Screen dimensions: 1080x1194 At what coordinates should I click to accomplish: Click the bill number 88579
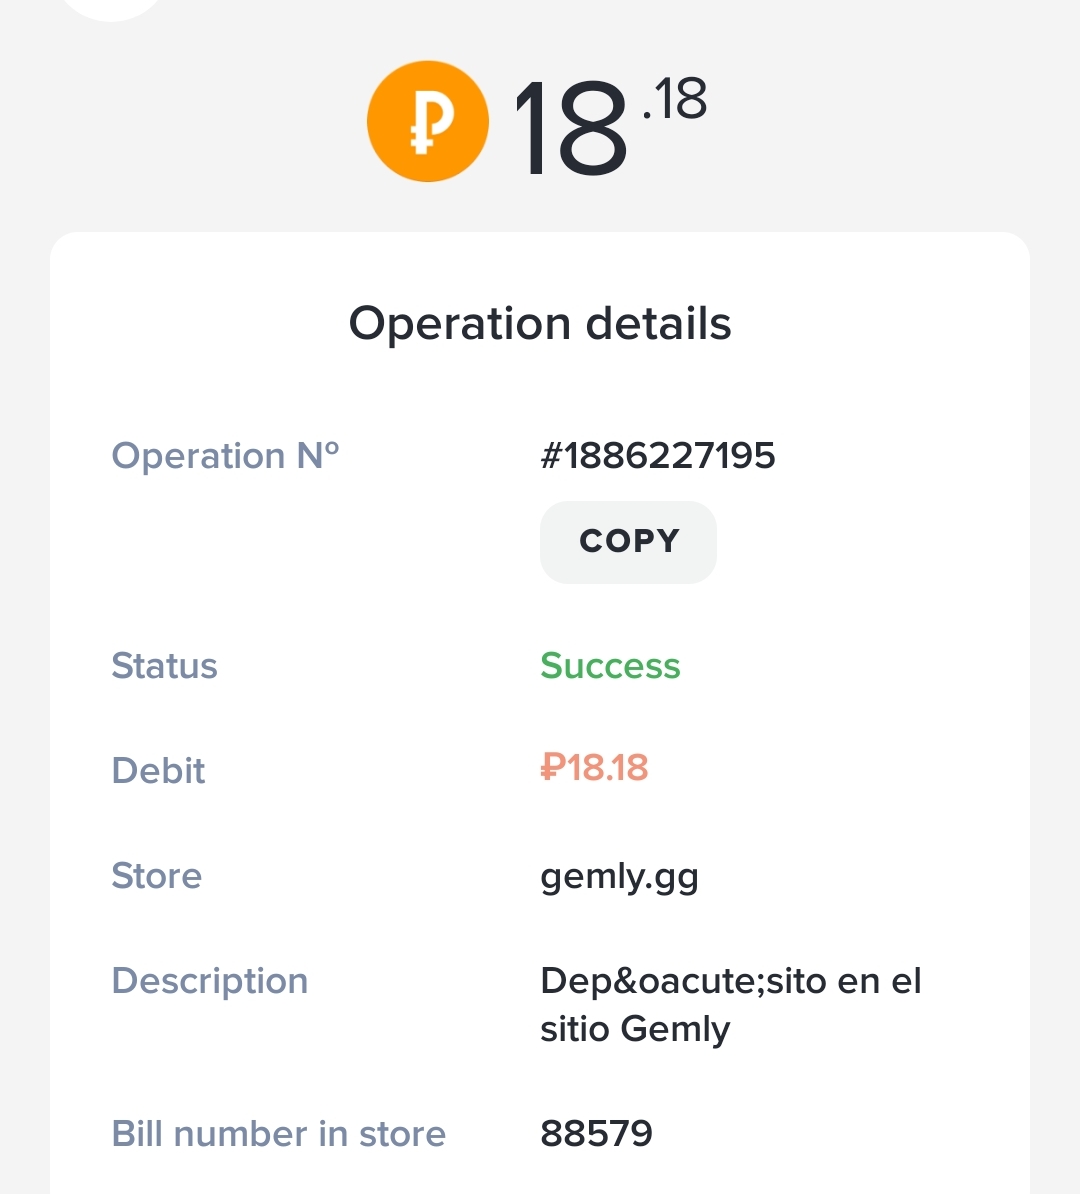(596, 1134)
